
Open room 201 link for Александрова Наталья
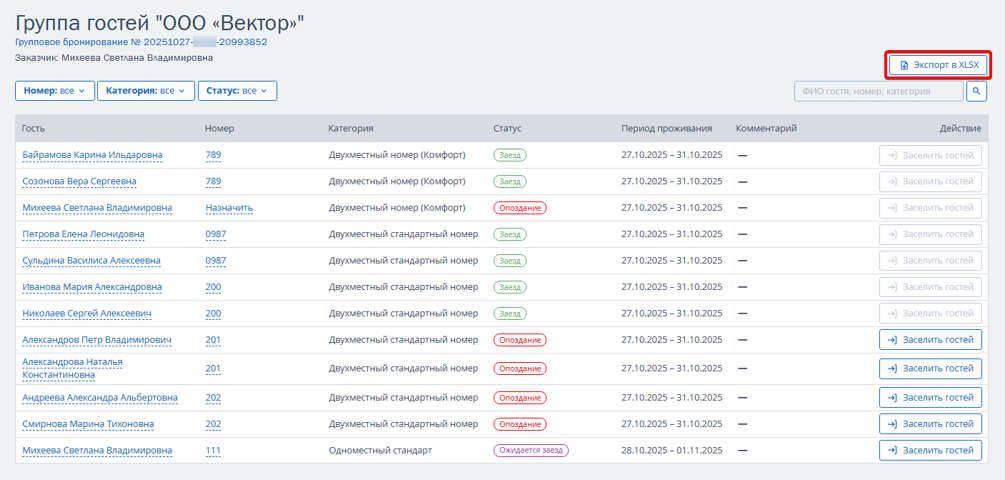pos(213,368)
